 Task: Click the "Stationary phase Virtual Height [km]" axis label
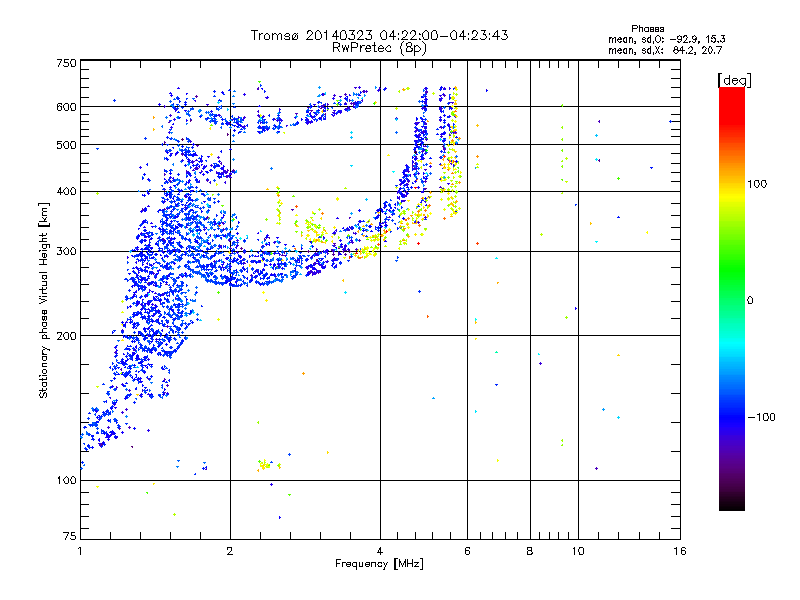[x=43, y=301]
